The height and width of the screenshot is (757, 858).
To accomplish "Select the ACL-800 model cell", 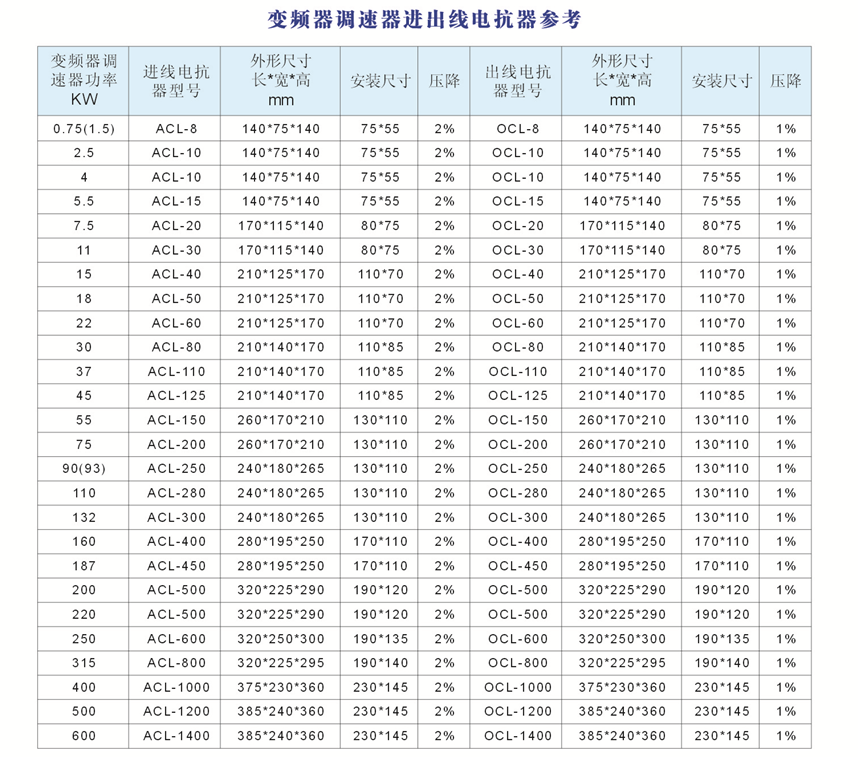I will point(176,663).
